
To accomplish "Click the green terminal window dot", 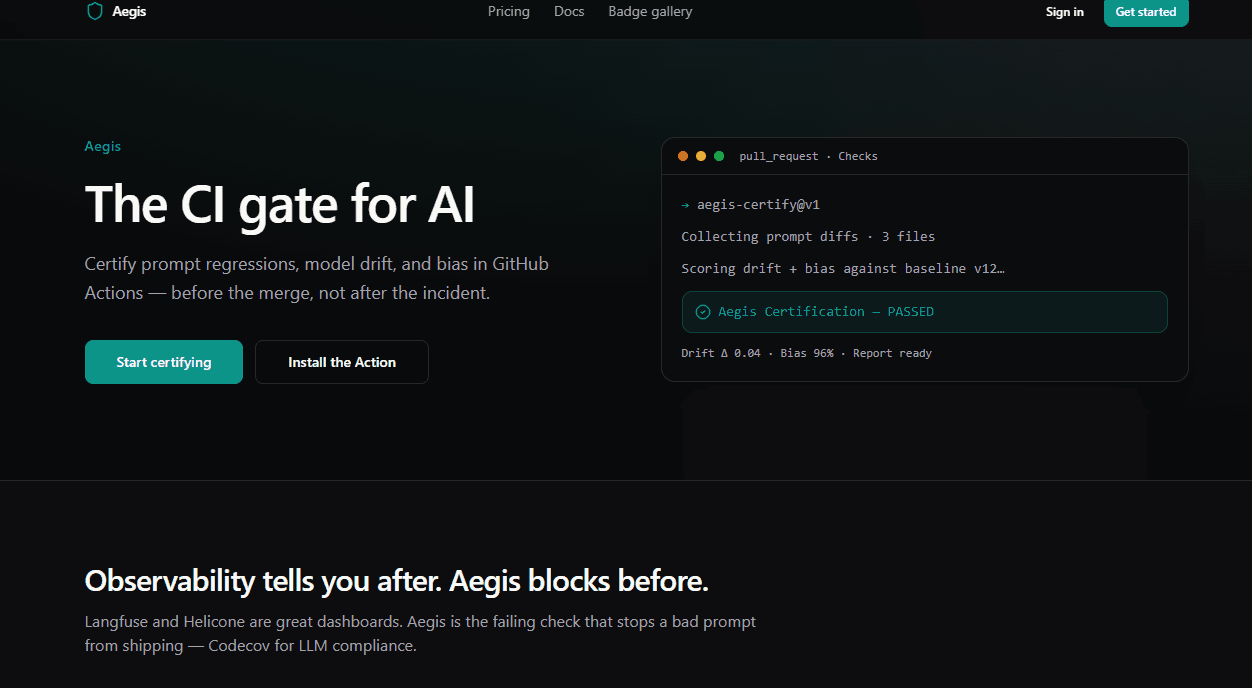I will click(719, 156).
